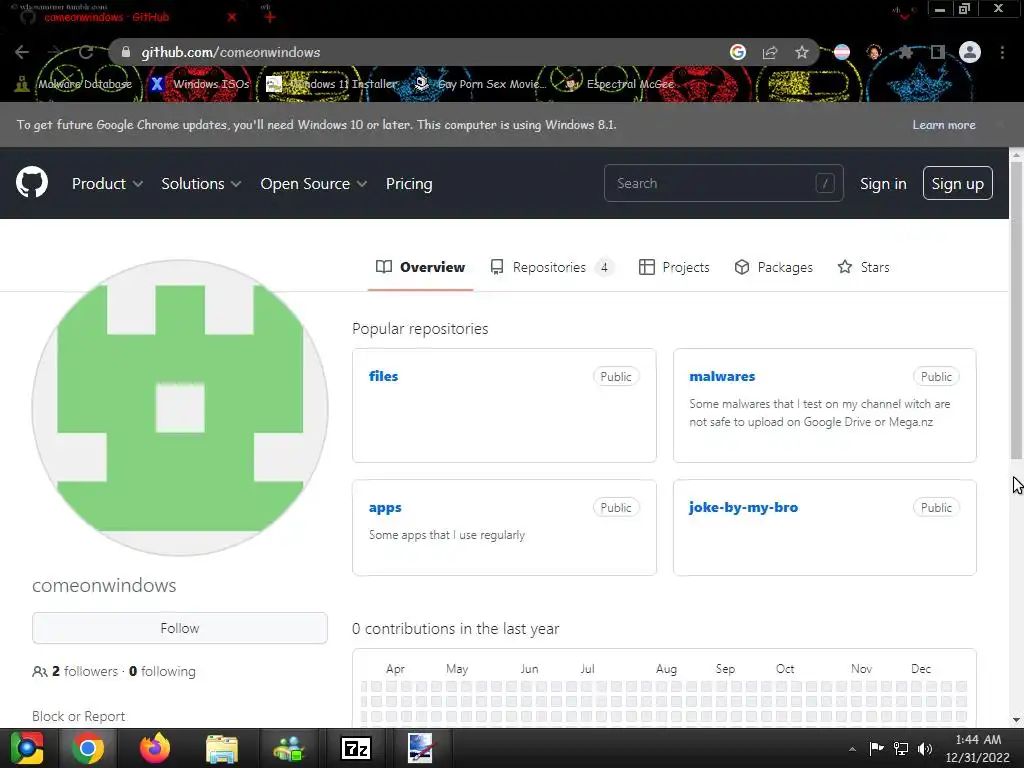
Task: Switch to the Stars tab
Action: tap(863, 267)
